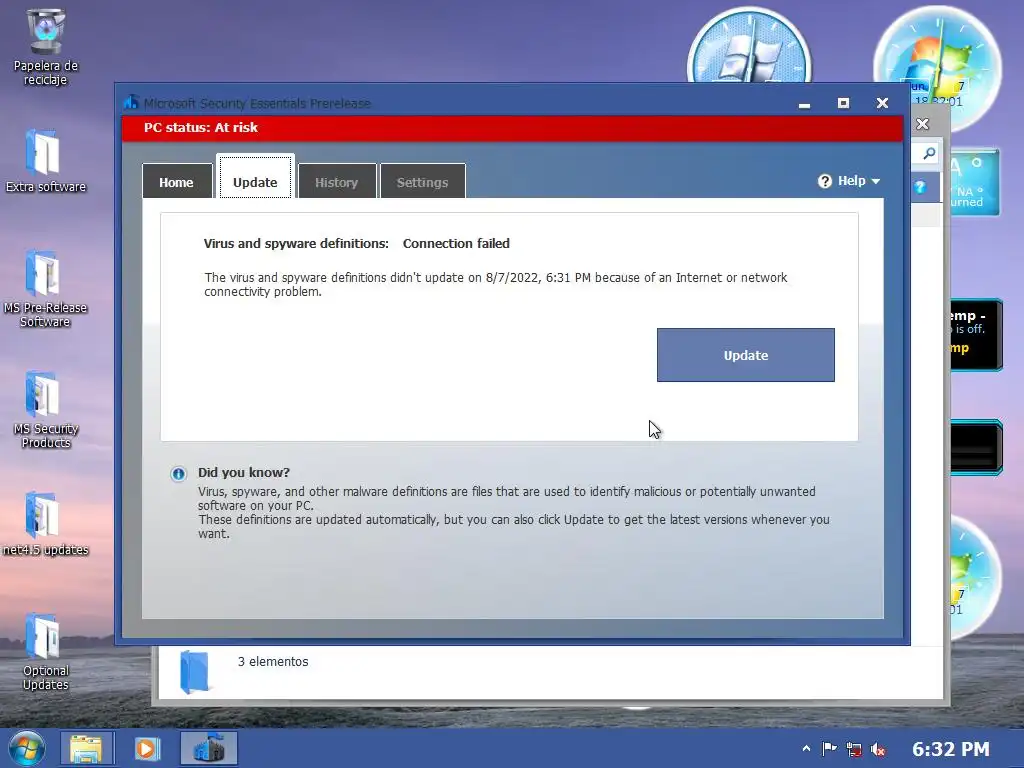Image resolution: width=1024 pixels, height=768 pixels.
Task: Click the 3 elementos text in Explorer
Action: pyautogui.click(x=273, y=662)
